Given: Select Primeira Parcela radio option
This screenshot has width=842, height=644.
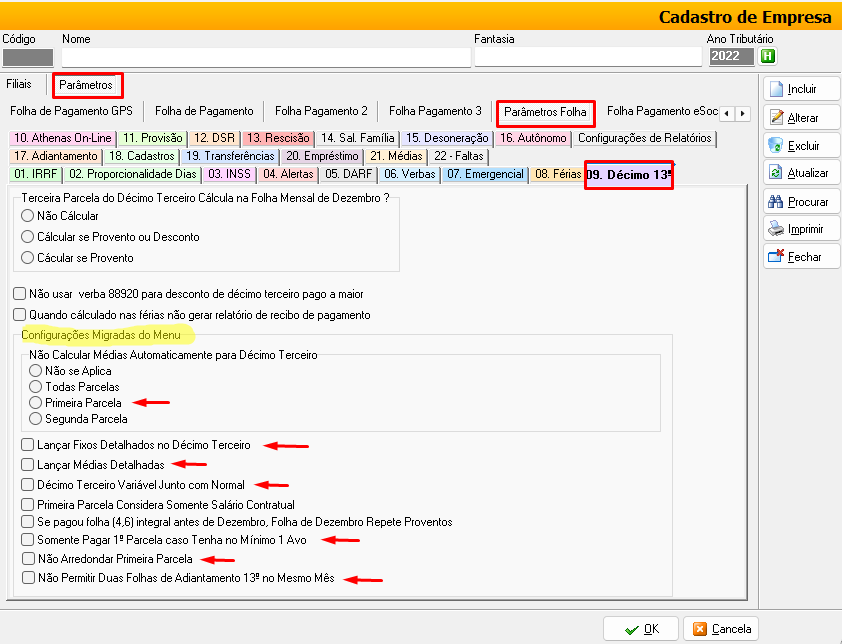Looking at the screenshot, I should [36, 403].
